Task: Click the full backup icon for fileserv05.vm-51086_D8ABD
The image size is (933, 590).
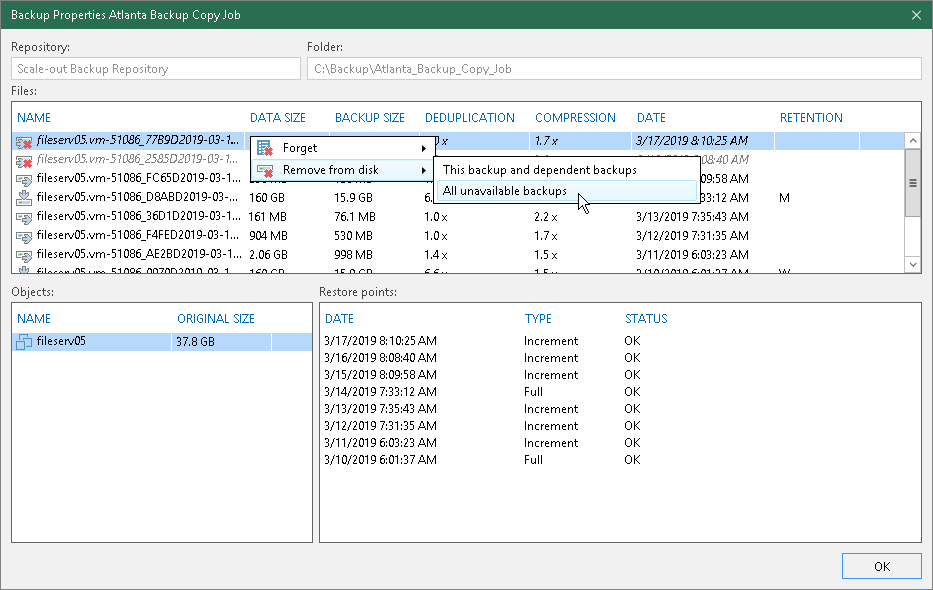Action: [x=25, y=198]
